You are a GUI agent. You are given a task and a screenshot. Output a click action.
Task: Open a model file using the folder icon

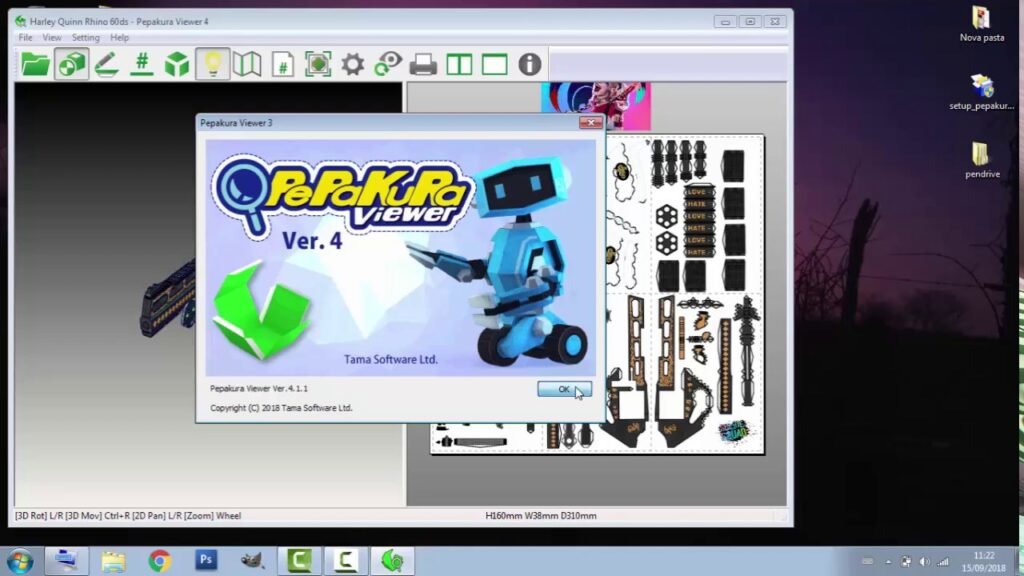33,63
